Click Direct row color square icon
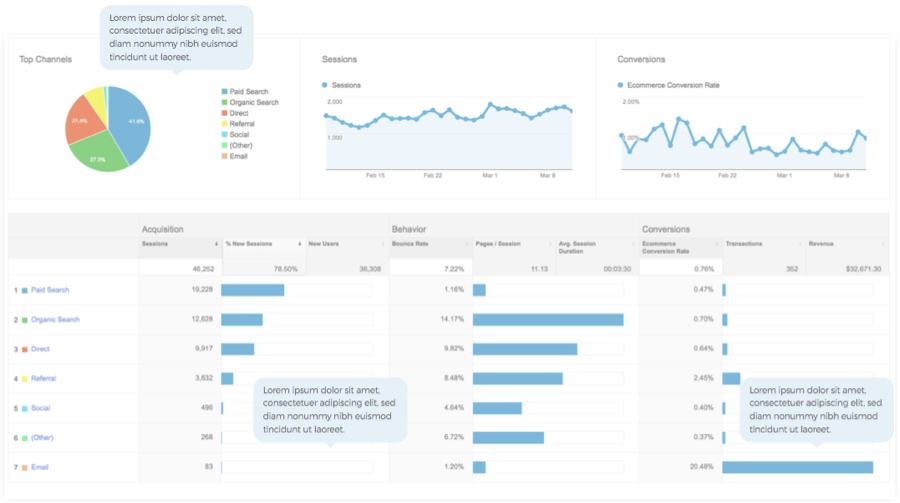Image resolution: width=900 pixels, height=503 pixels. click(25, 350)
